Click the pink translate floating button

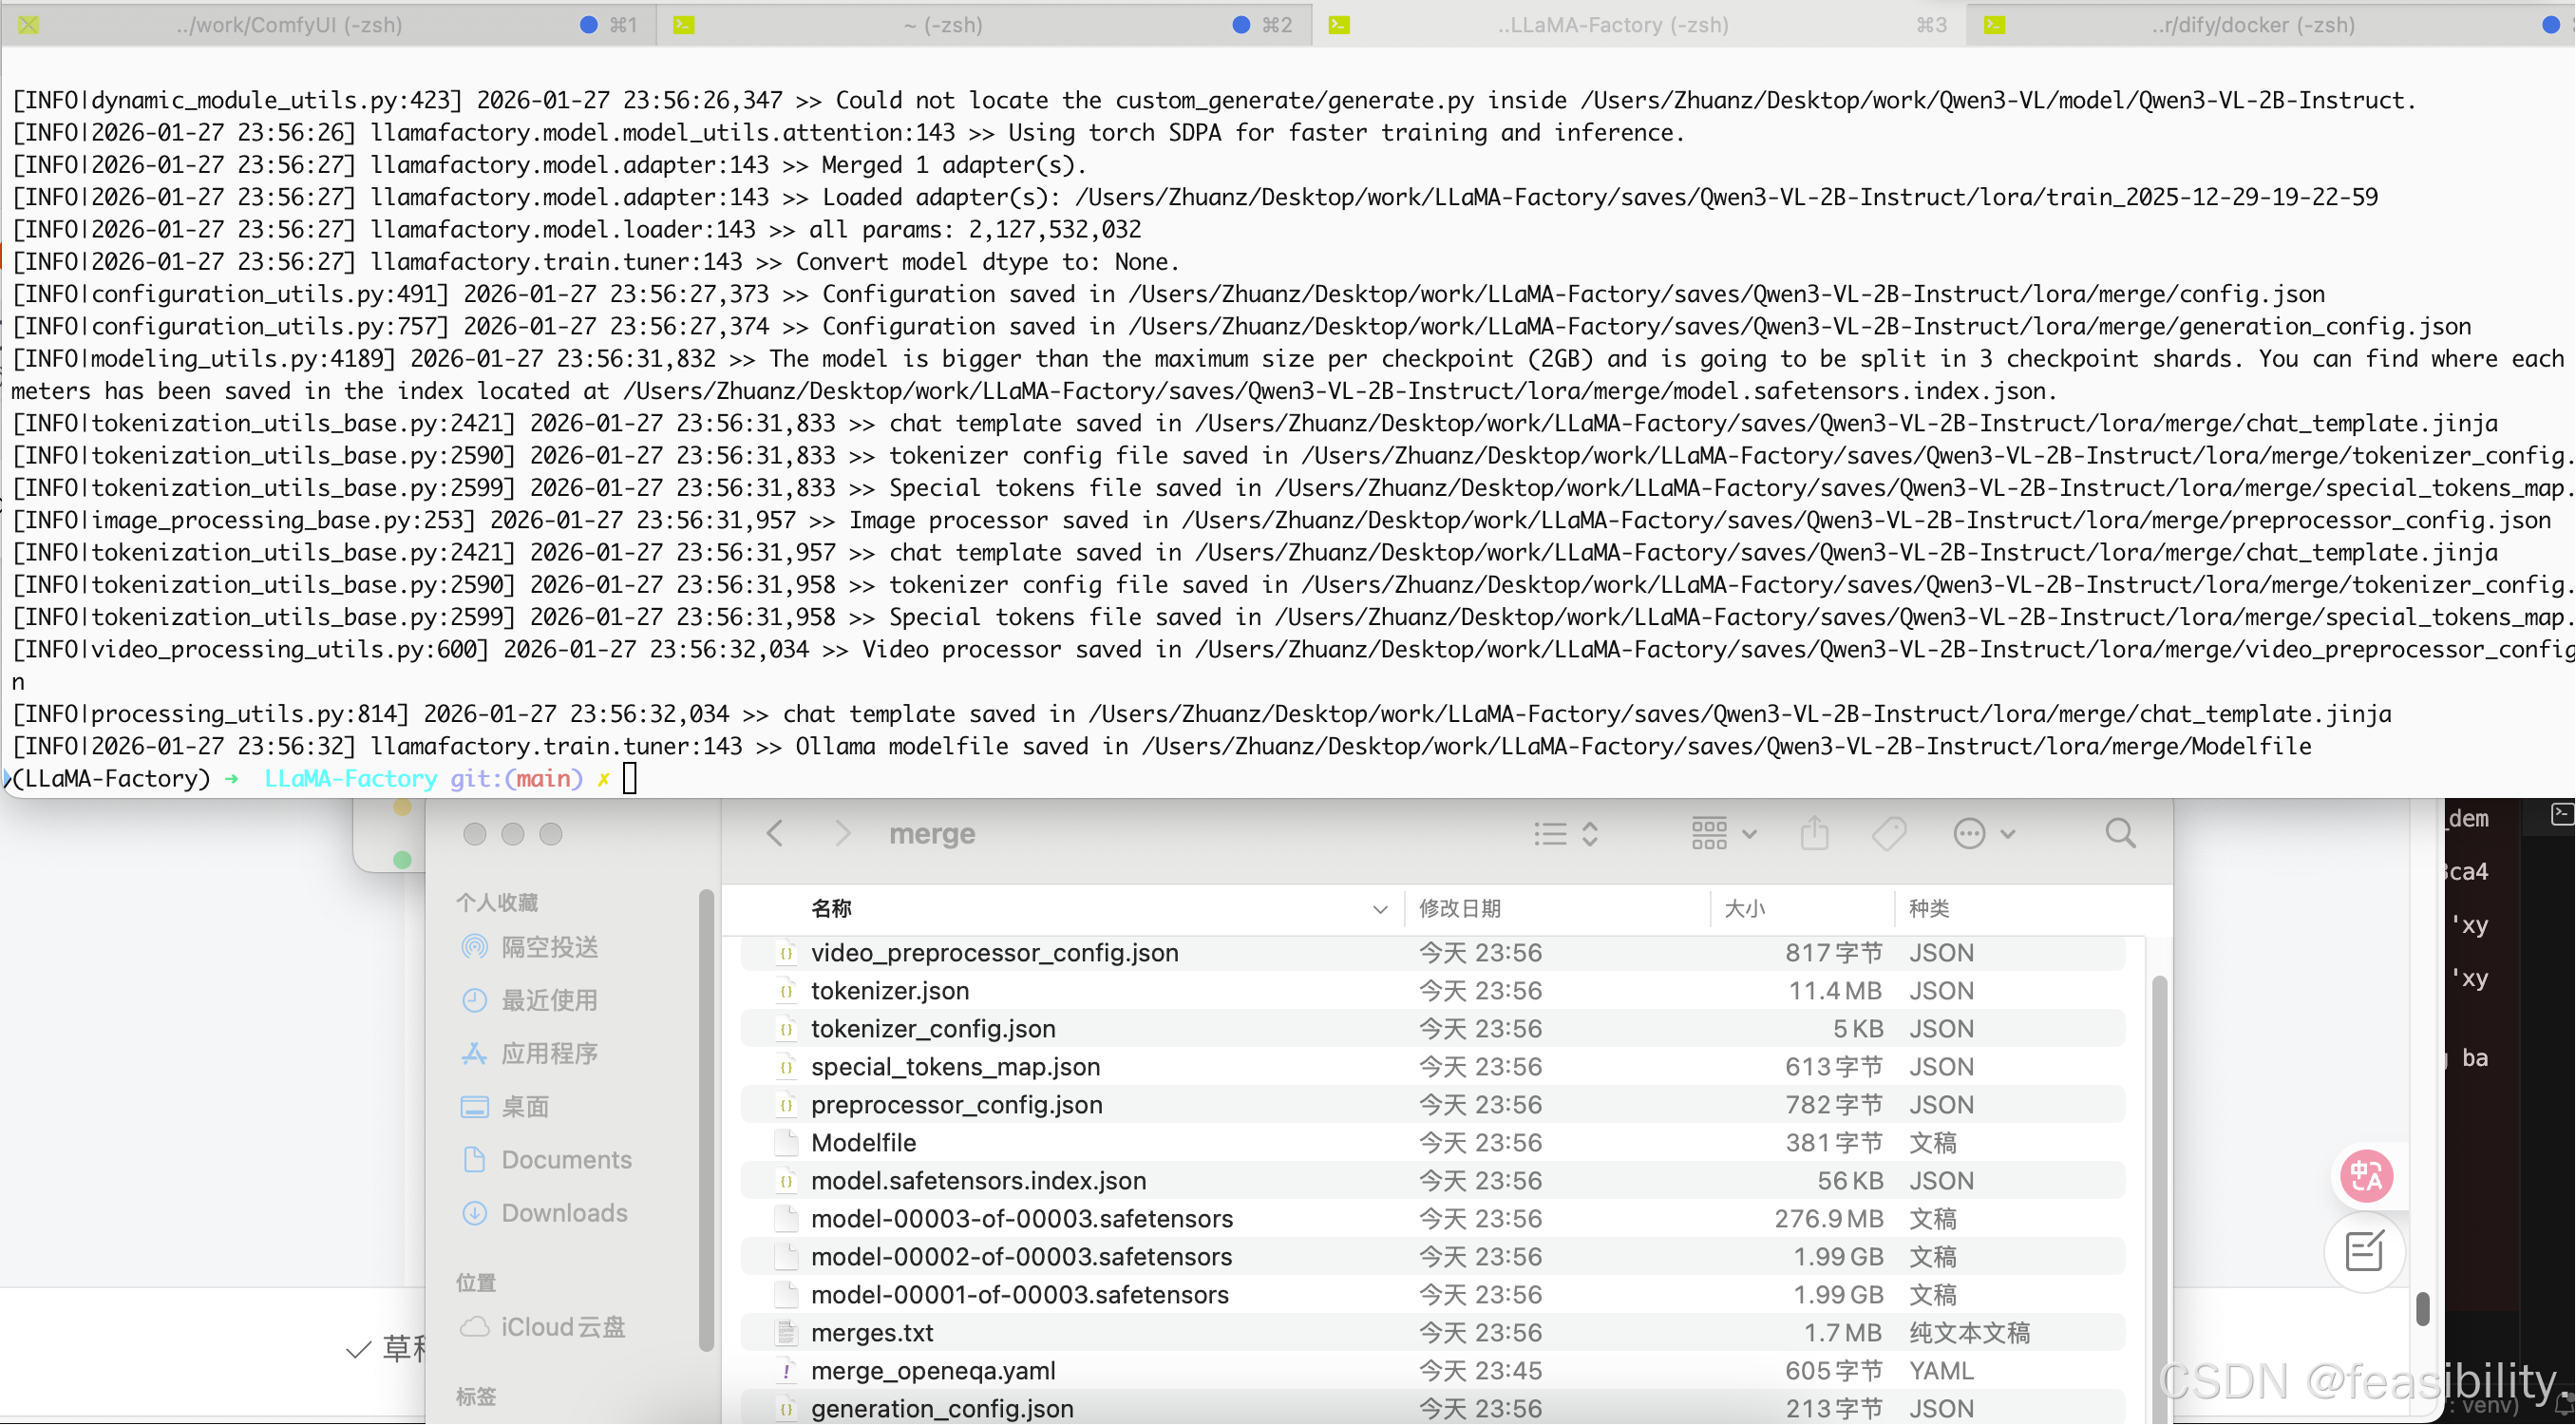(2366, 1176)
